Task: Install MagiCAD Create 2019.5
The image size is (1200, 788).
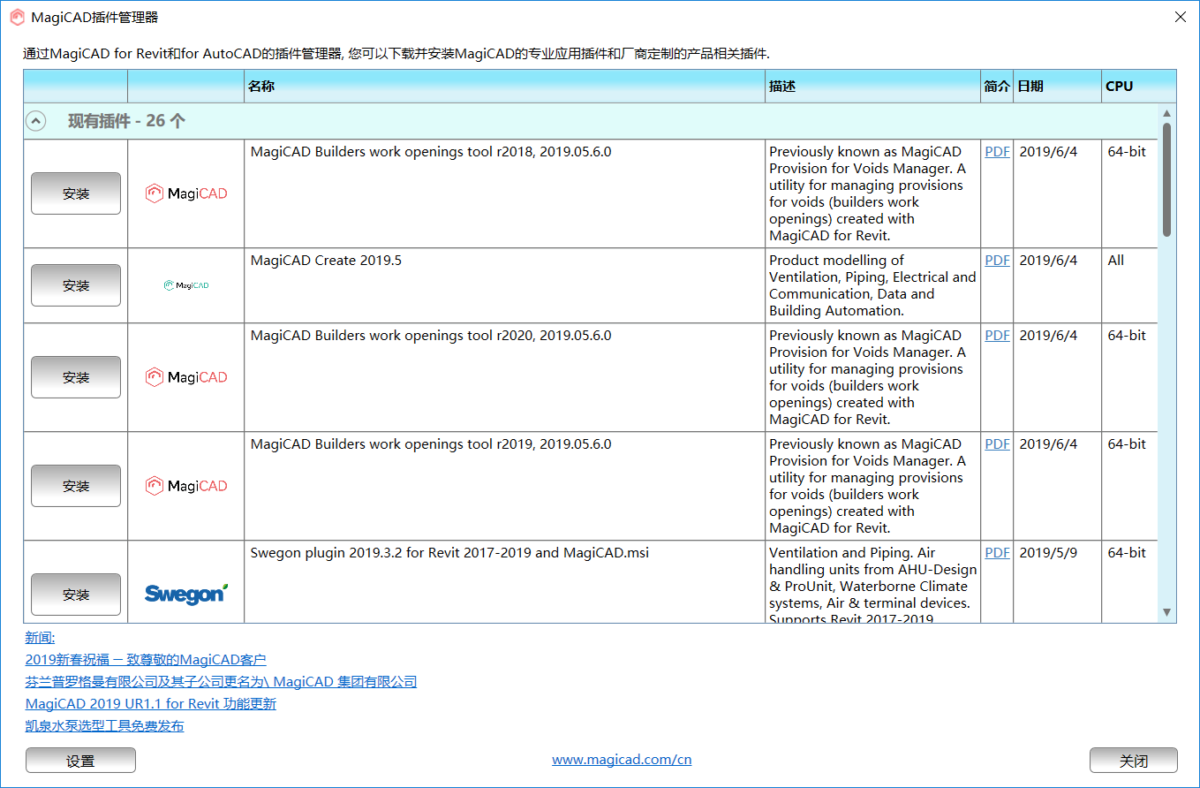Action: [x=76, y=286]
